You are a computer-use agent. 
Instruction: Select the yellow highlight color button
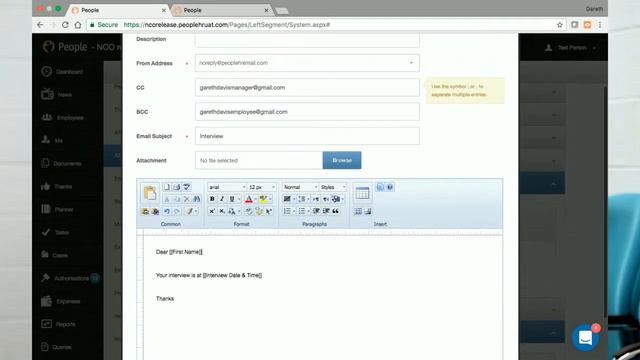pyautogui.click(x=263, y=199)
